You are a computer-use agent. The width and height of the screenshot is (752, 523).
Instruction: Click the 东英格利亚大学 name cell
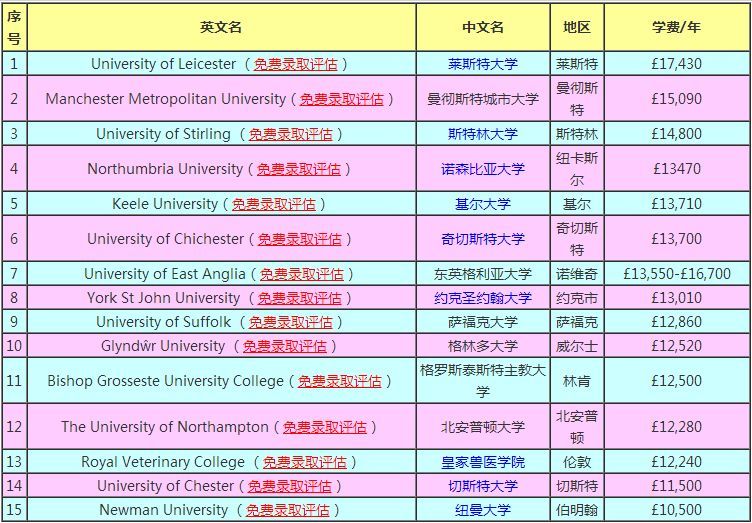coord(483,274)
